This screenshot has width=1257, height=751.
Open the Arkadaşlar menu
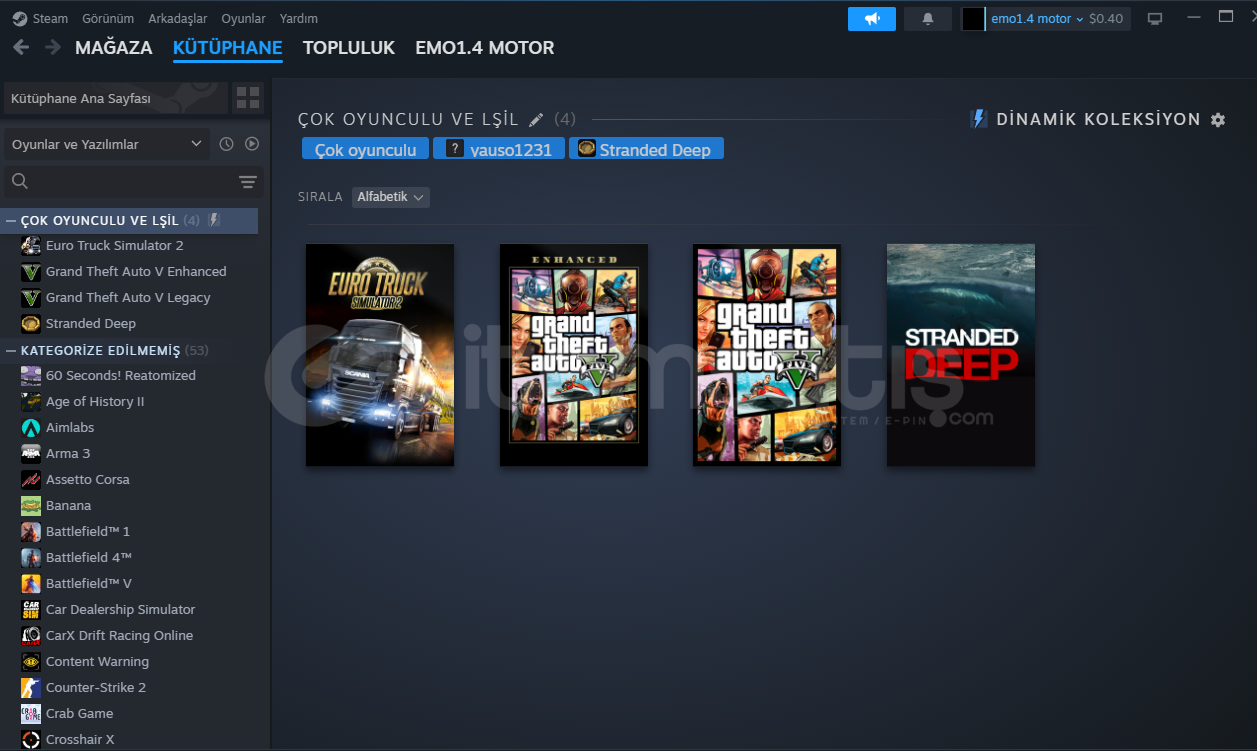coord(178,18)
